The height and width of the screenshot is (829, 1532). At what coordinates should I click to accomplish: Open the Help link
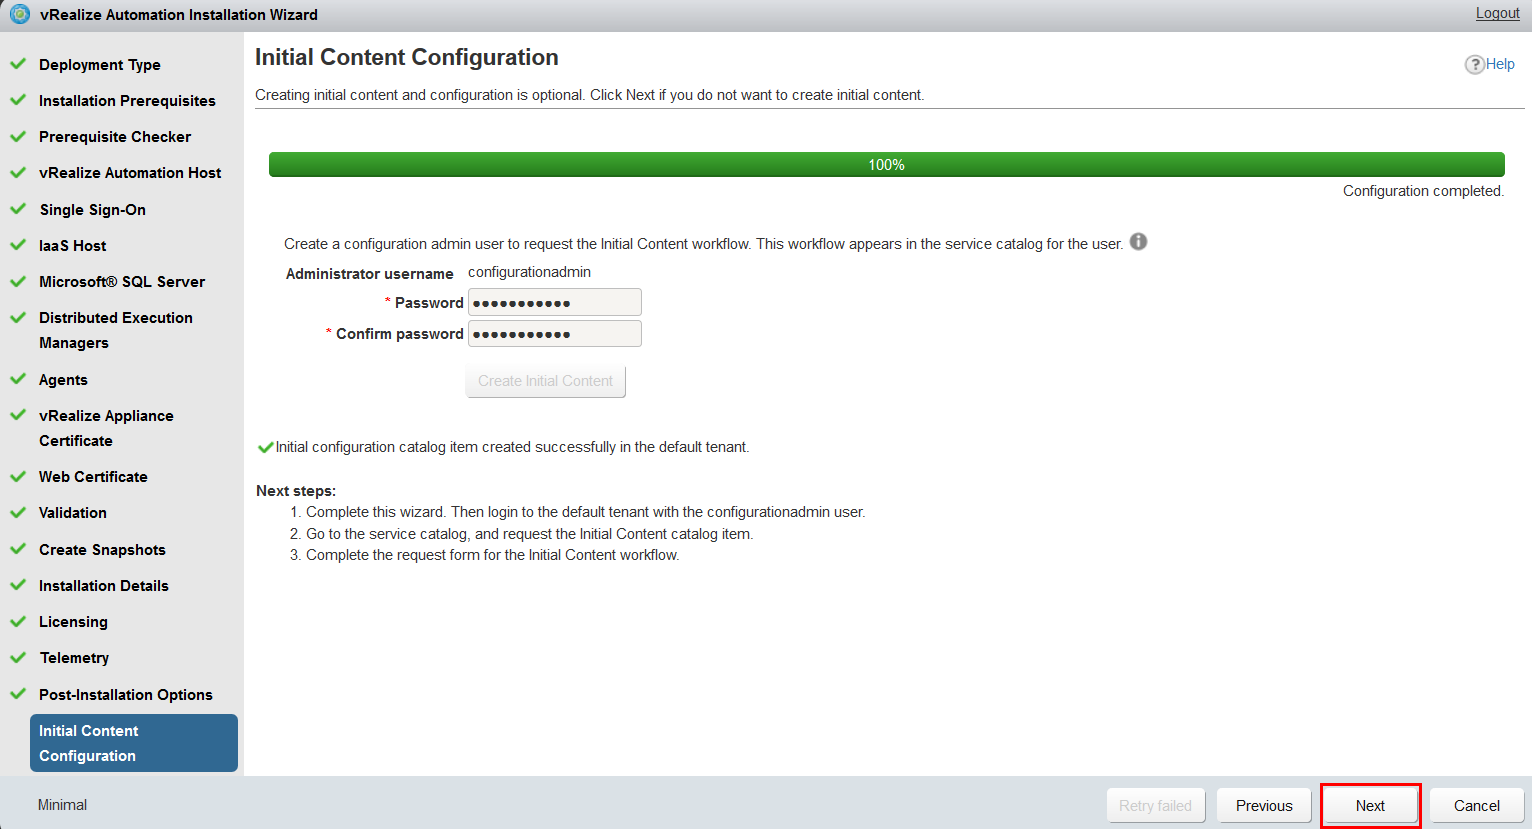[x=1500, y=64]
